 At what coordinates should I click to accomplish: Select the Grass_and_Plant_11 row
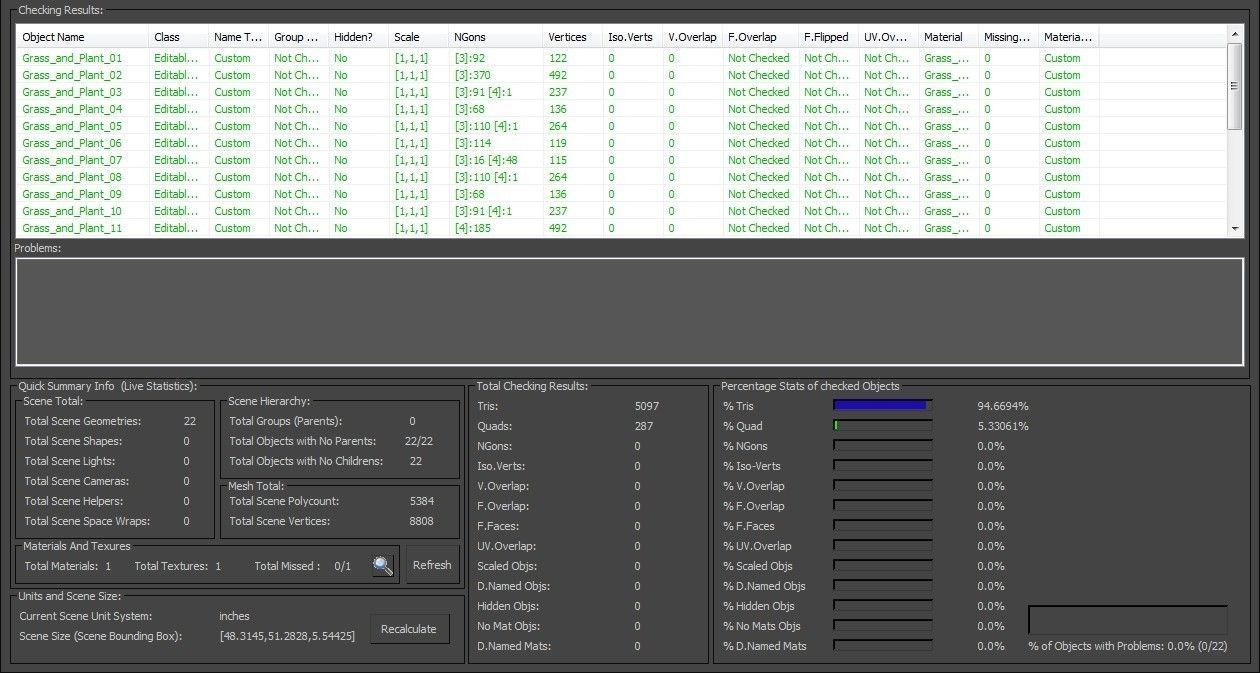pyautogui.click(x=622, y=228)
